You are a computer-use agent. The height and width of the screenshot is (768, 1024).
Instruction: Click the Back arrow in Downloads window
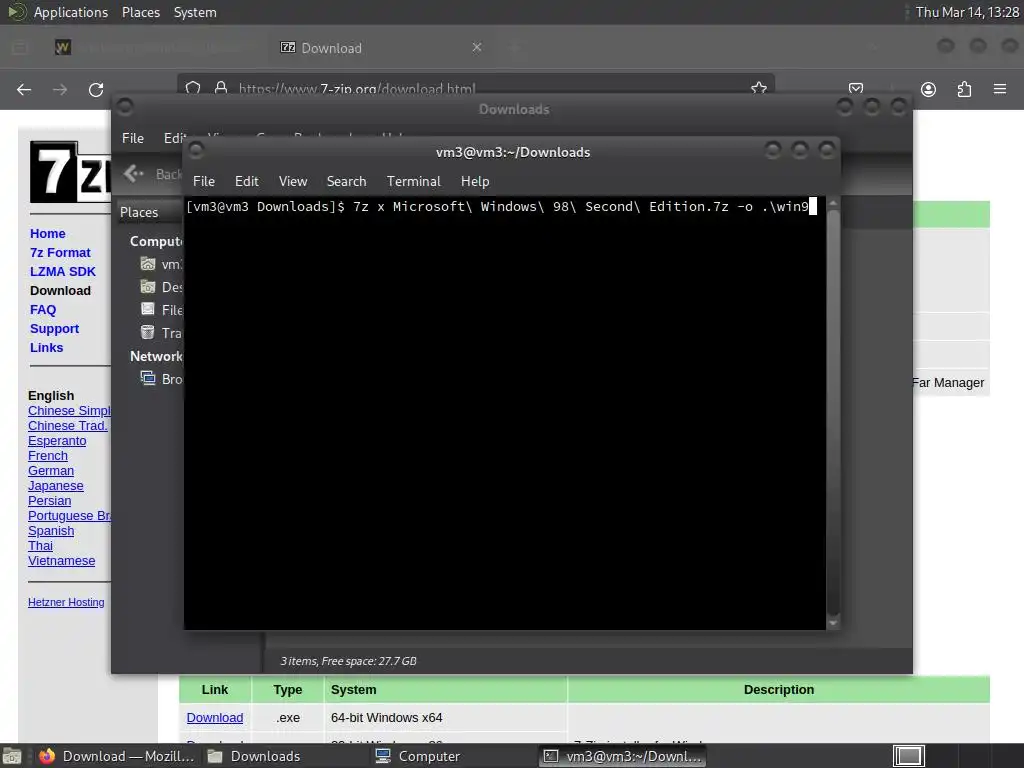(133, 173)
